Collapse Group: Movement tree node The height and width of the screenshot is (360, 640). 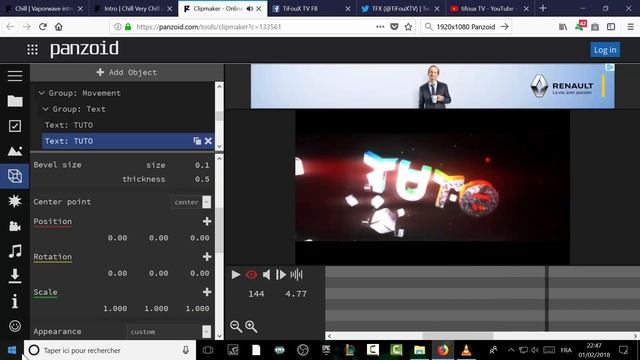41,93
